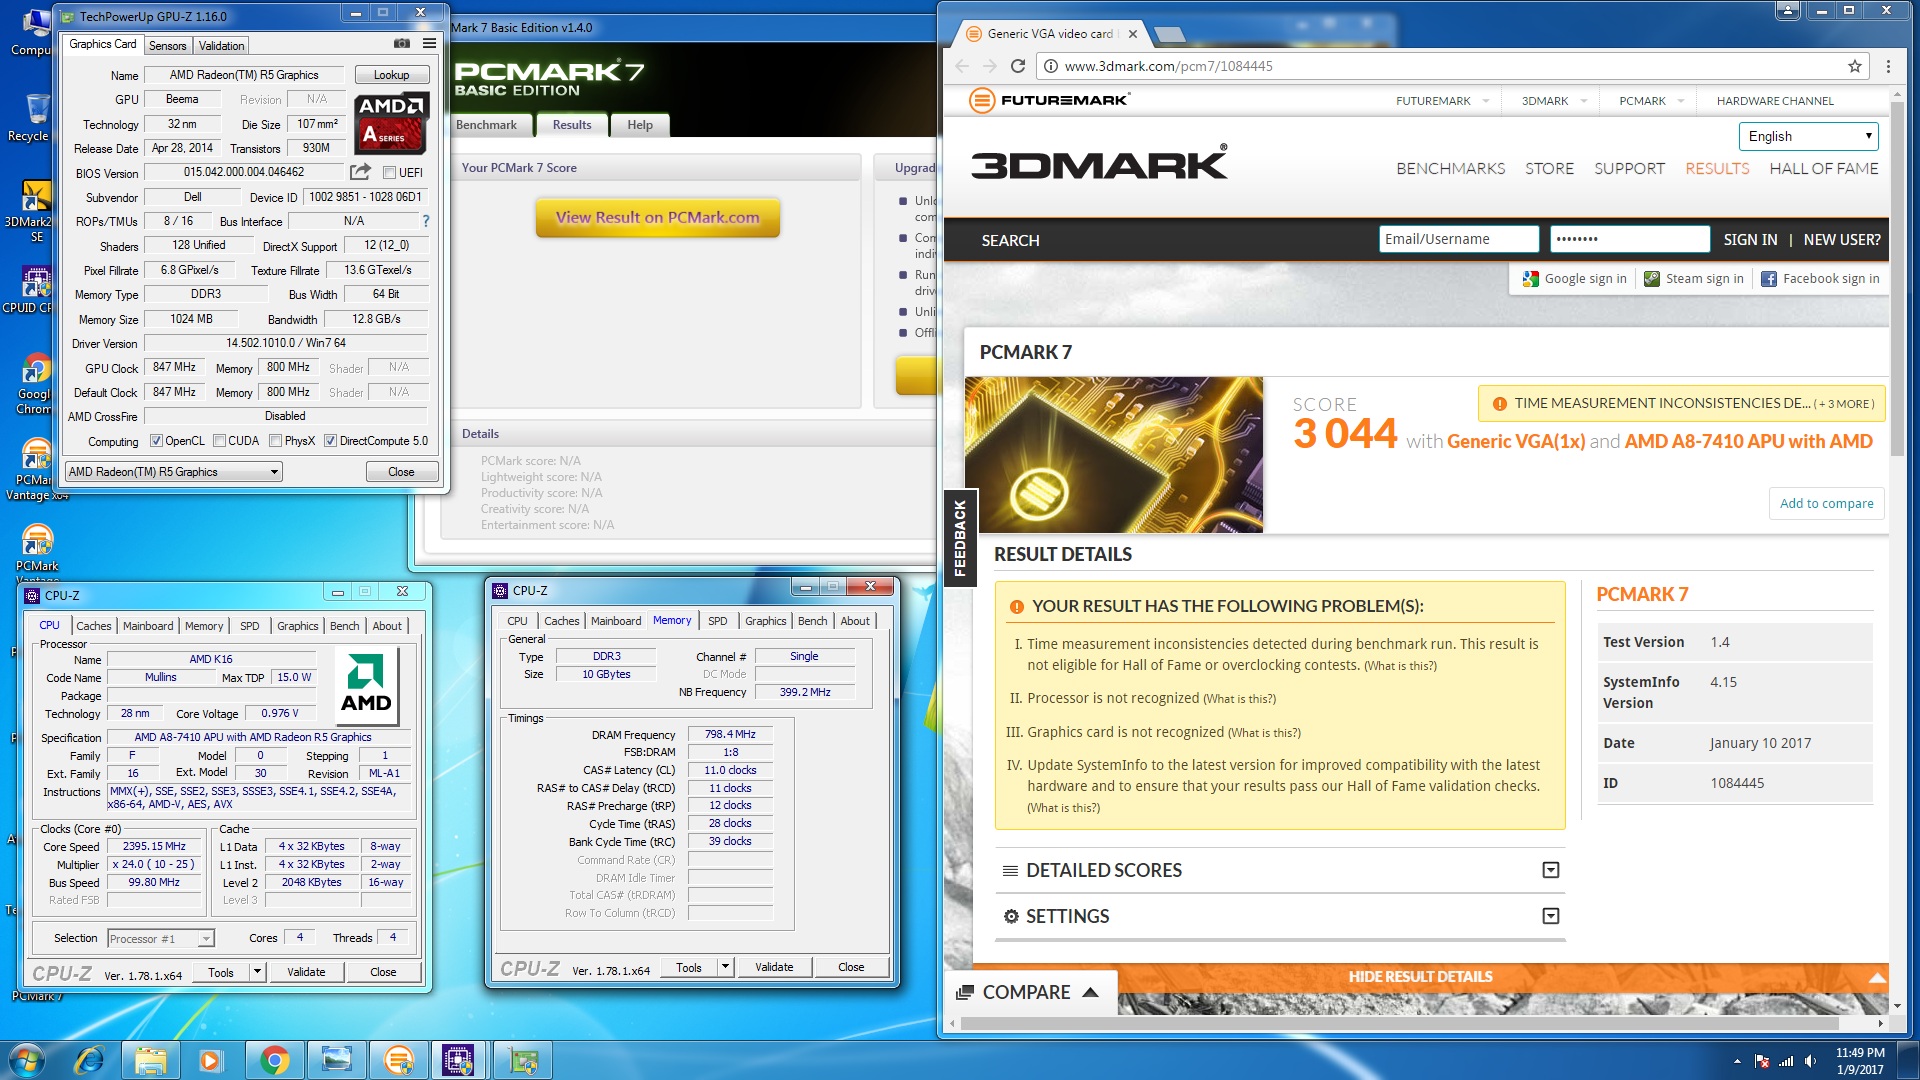Open Tools dropdown arrow in Memory CPU-Z
Image resolution: width=1920 pixels, height=1080 pixels.
(x=726, y=967)
